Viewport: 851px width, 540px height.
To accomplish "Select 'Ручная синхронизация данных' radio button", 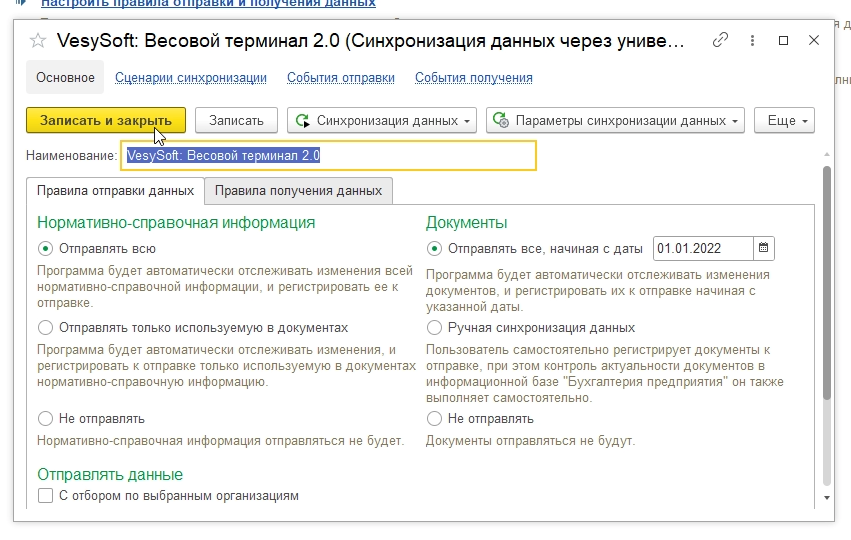I will click(x=434, y=327).
